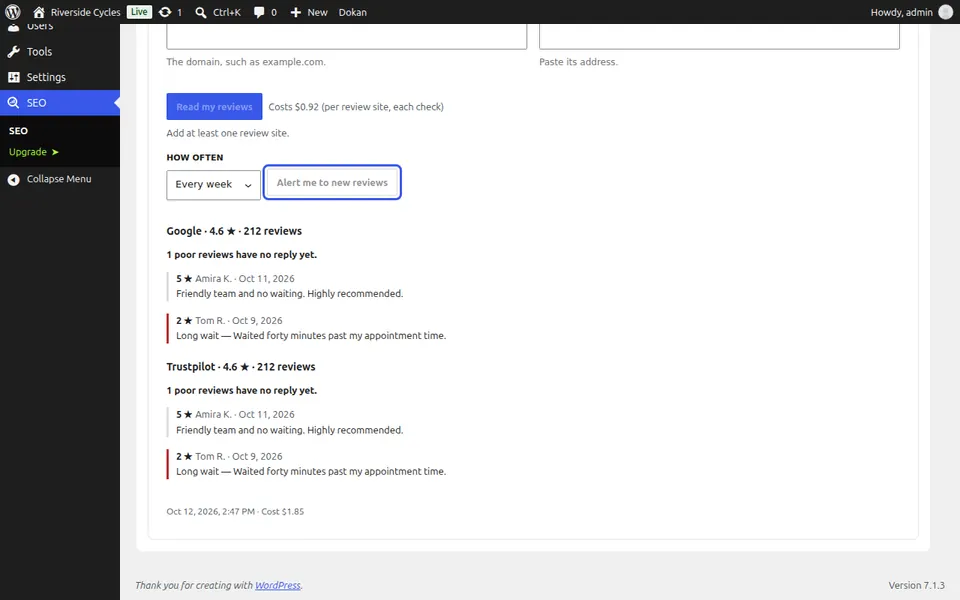Click the Version 7.1.3 footer text
The width and height of the screenshot is (960, 600).
[917, 585]
